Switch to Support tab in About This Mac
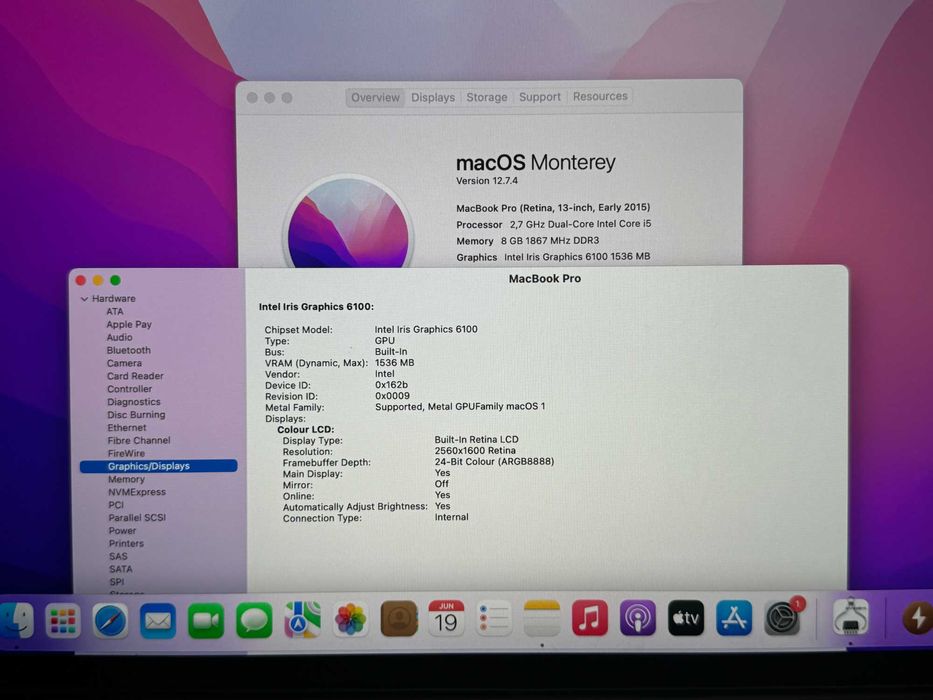The image size is (933, 700). click(x=540, y=96)
